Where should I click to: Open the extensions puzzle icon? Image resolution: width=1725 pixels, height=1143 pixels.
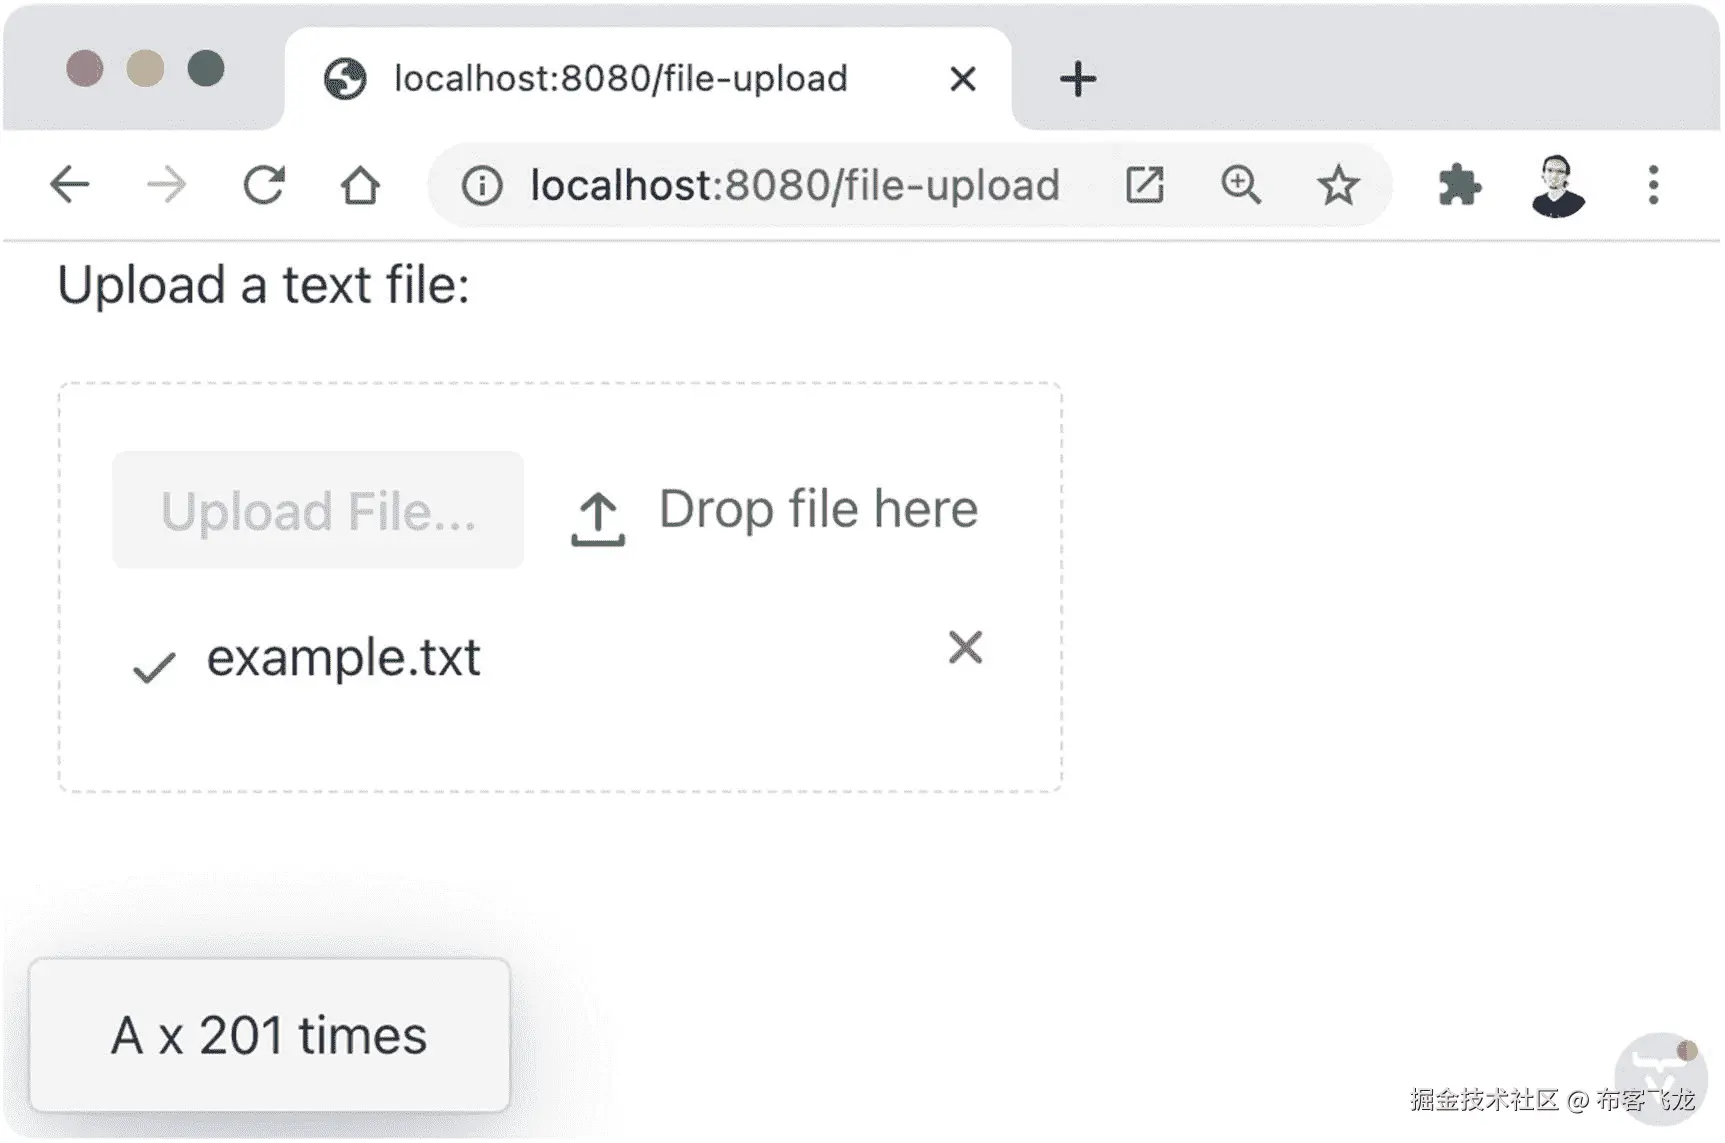(x=1459, y=185)
